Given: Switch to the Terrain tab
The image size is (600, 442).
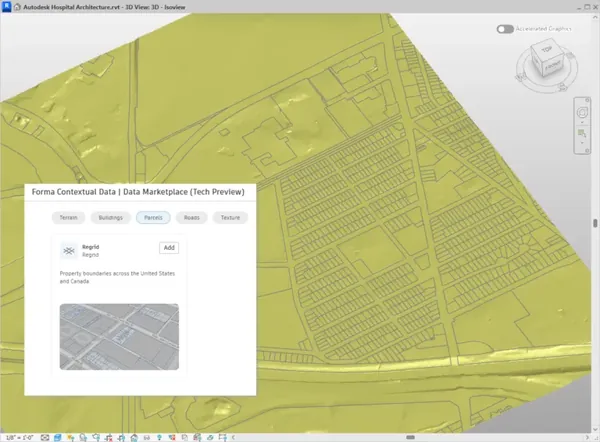Looking at the screenshot, I should coord(68,217).
